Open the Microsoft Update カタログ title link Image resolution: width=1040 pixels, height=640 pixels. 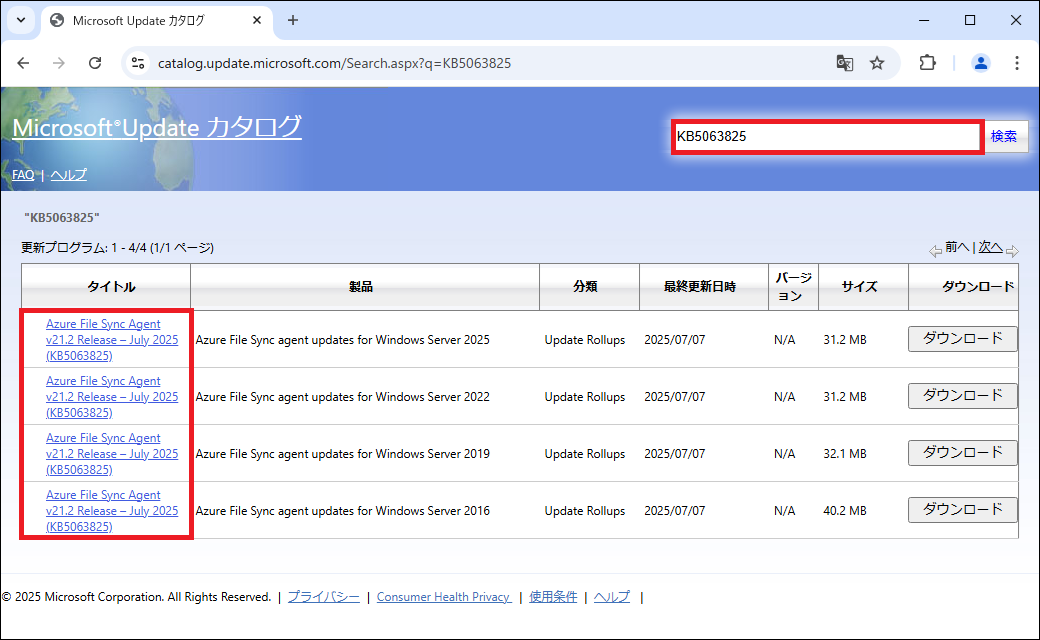(157, 127)
